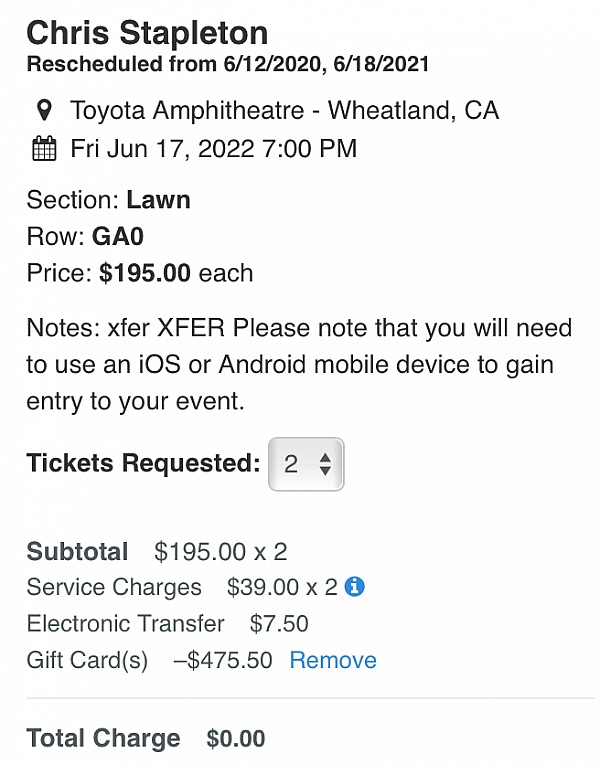Viewport: 600px width, 764px height.
Task: Click the Electronic Transfer $7.50 line
Action: [167, 624]
